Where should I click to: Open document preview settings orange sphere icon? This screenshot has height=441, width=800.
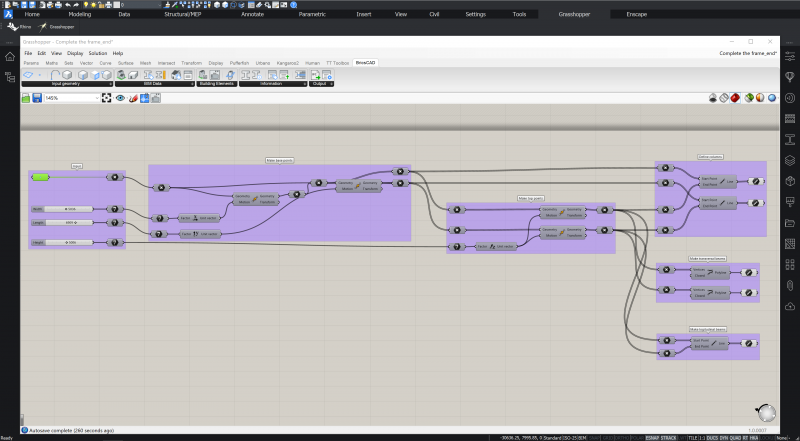pyautogui.click(x=760, y=98)
